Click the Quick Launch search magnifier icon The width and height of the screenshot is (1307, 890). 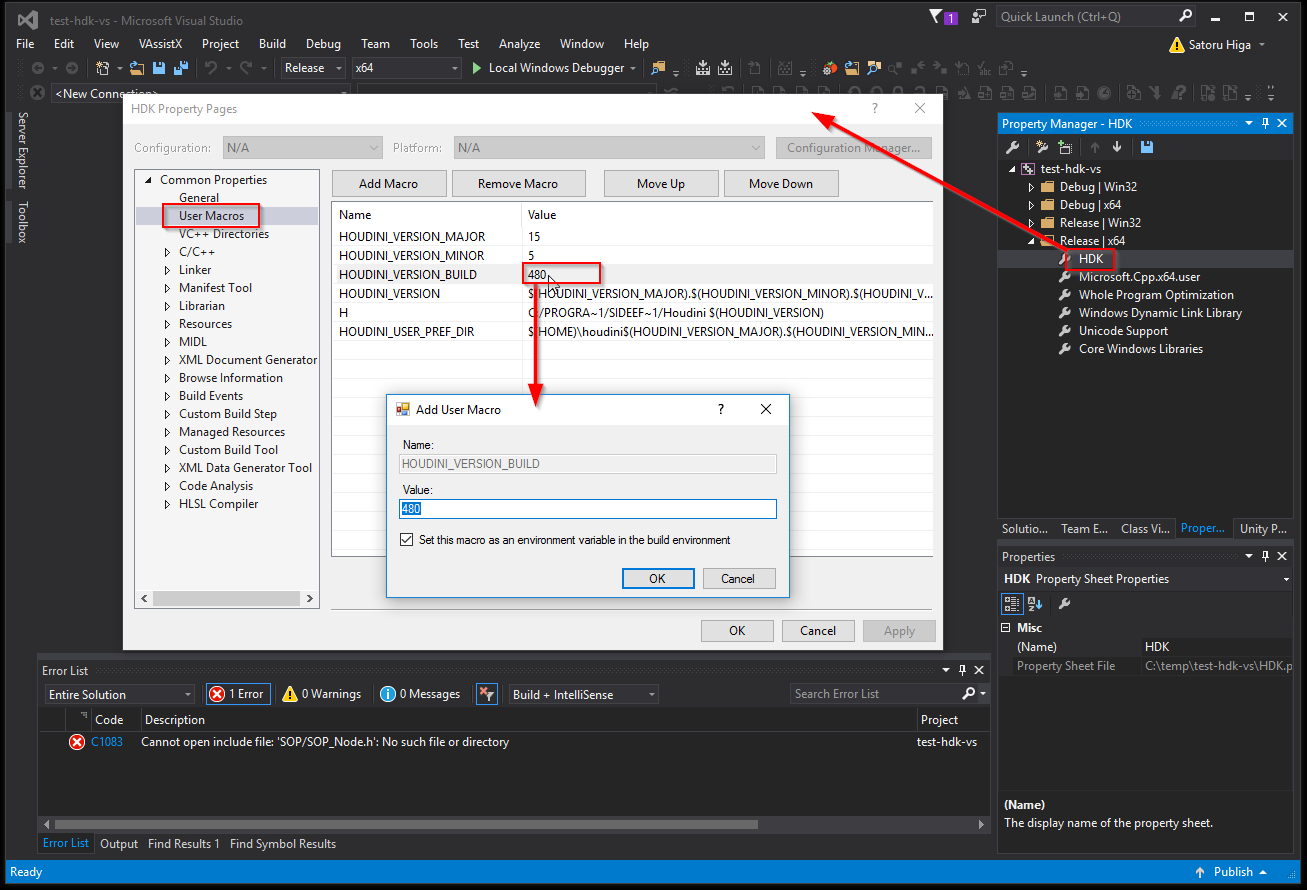click(1185, 16)
